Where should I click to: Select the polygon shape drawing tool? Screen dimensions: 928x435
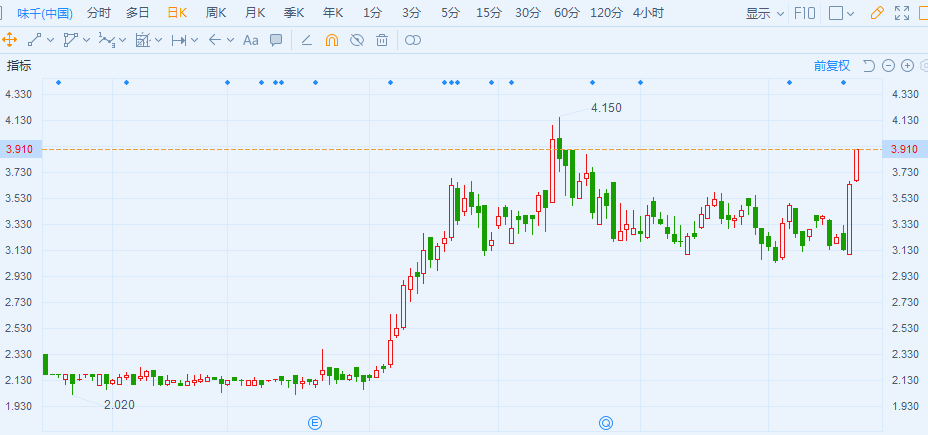[x=70, y=40]
